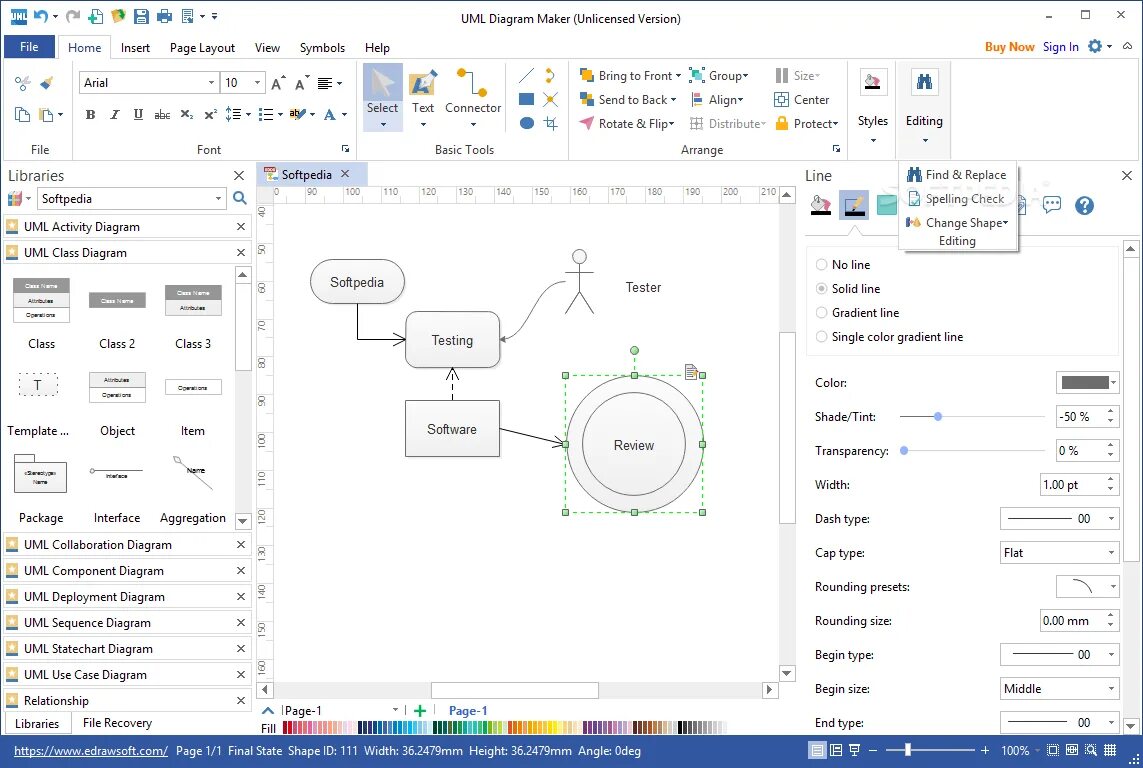This screenshot has height=768, width=1143.
Task: Select the Connector tool
Action: pos(472,96)
